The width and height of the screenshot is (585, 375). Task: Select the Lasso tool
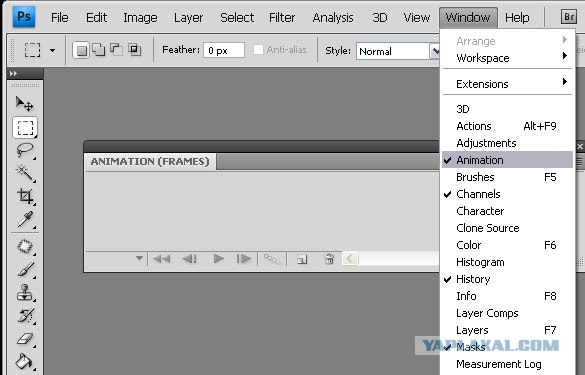point(25,150)
